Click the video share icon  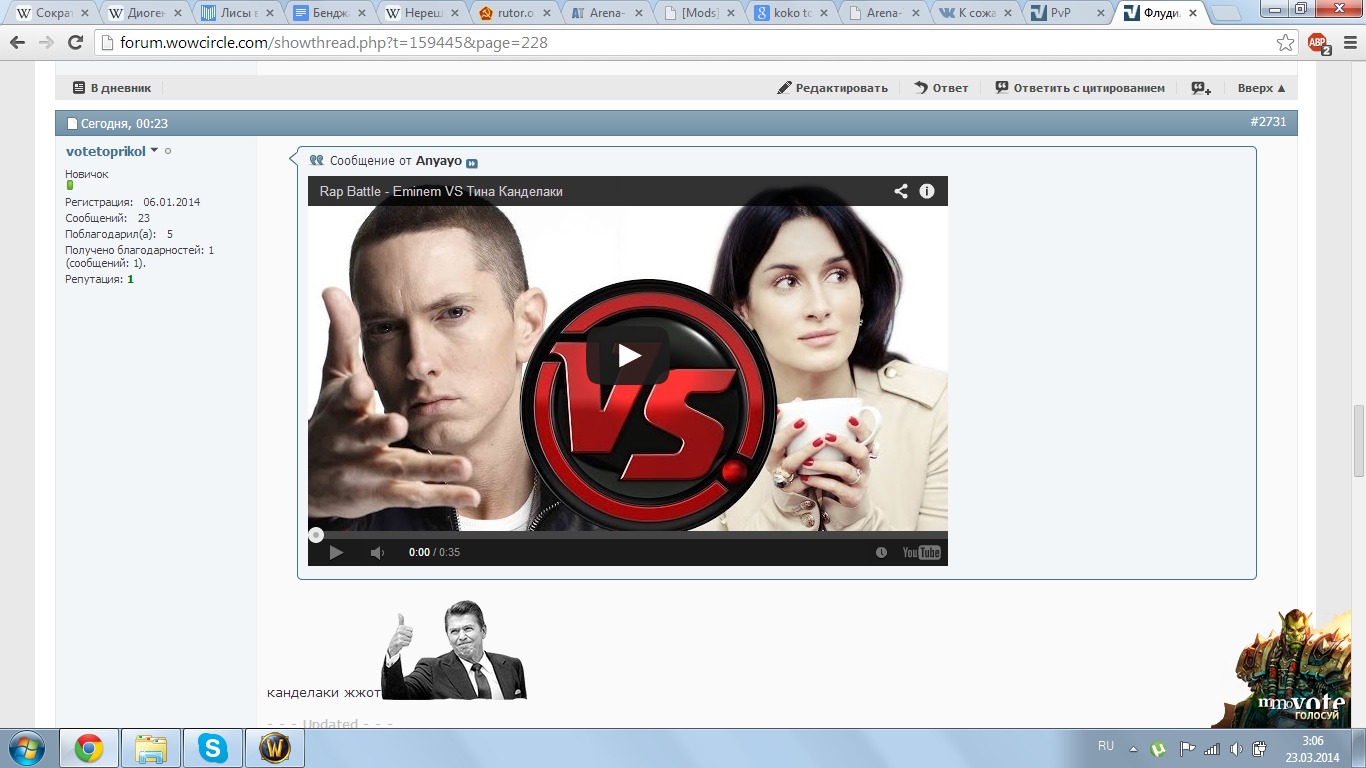pos(901,191)
